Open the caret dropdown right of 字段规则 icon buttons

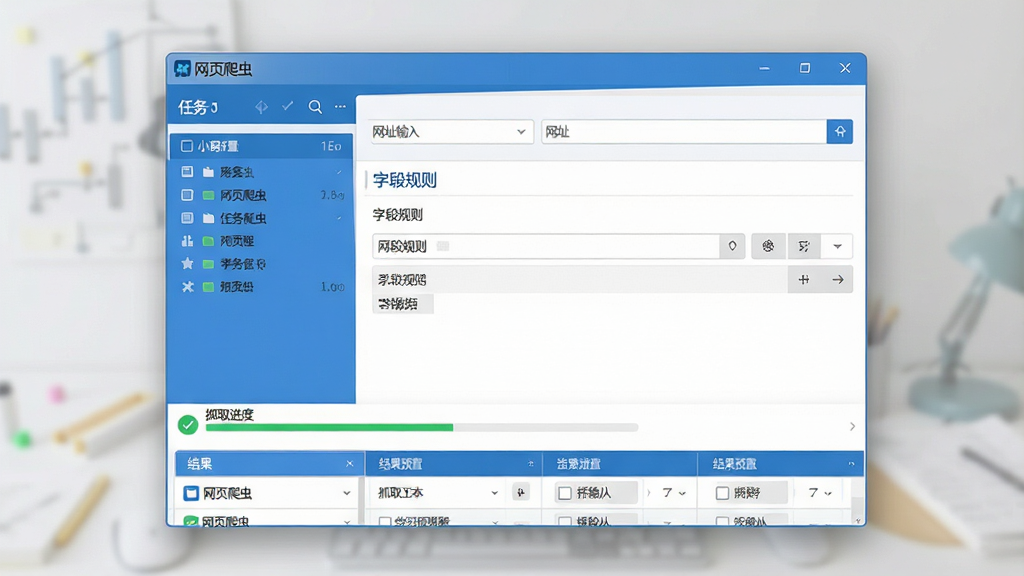(837, 246)
